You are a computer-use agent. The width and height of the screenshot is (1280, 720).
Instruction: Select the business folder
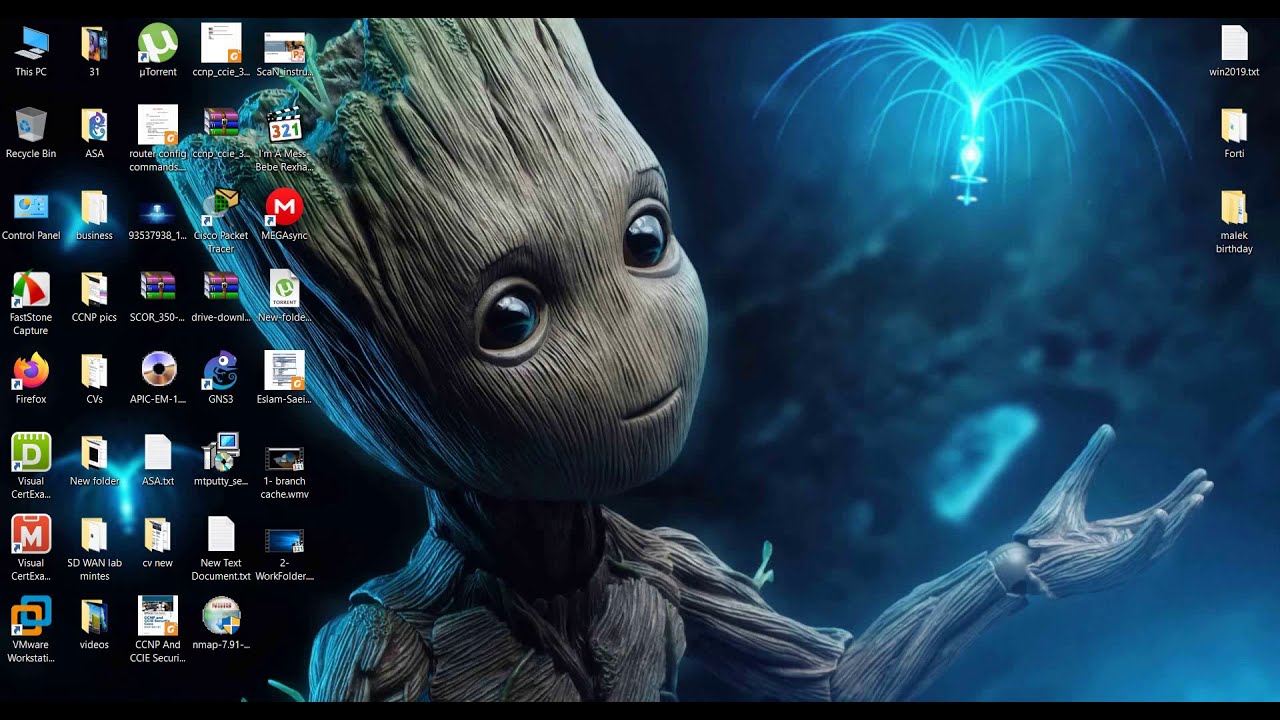(x=94, y=208)
